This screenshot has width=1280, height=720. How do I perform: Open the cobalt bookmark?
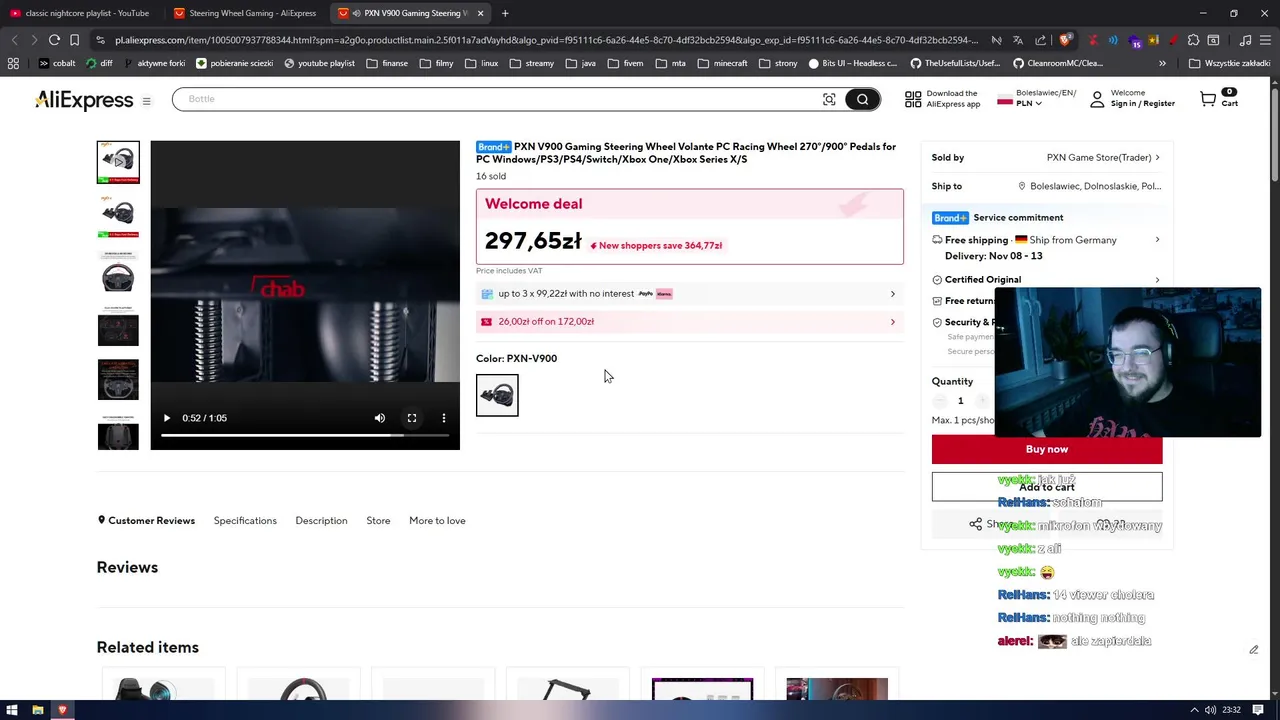click(x=57, y=63)
